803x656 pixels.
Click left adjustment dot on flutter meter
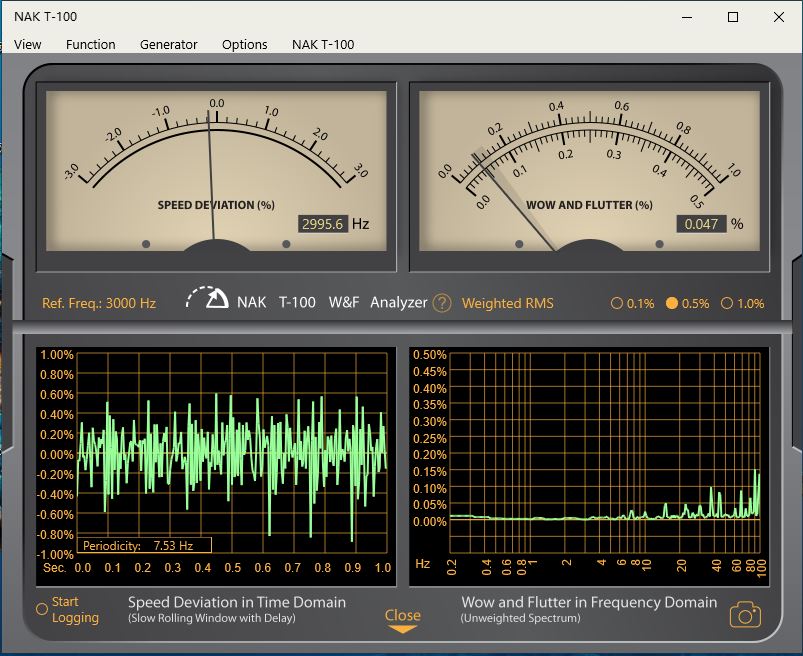(x=519, y=244)
